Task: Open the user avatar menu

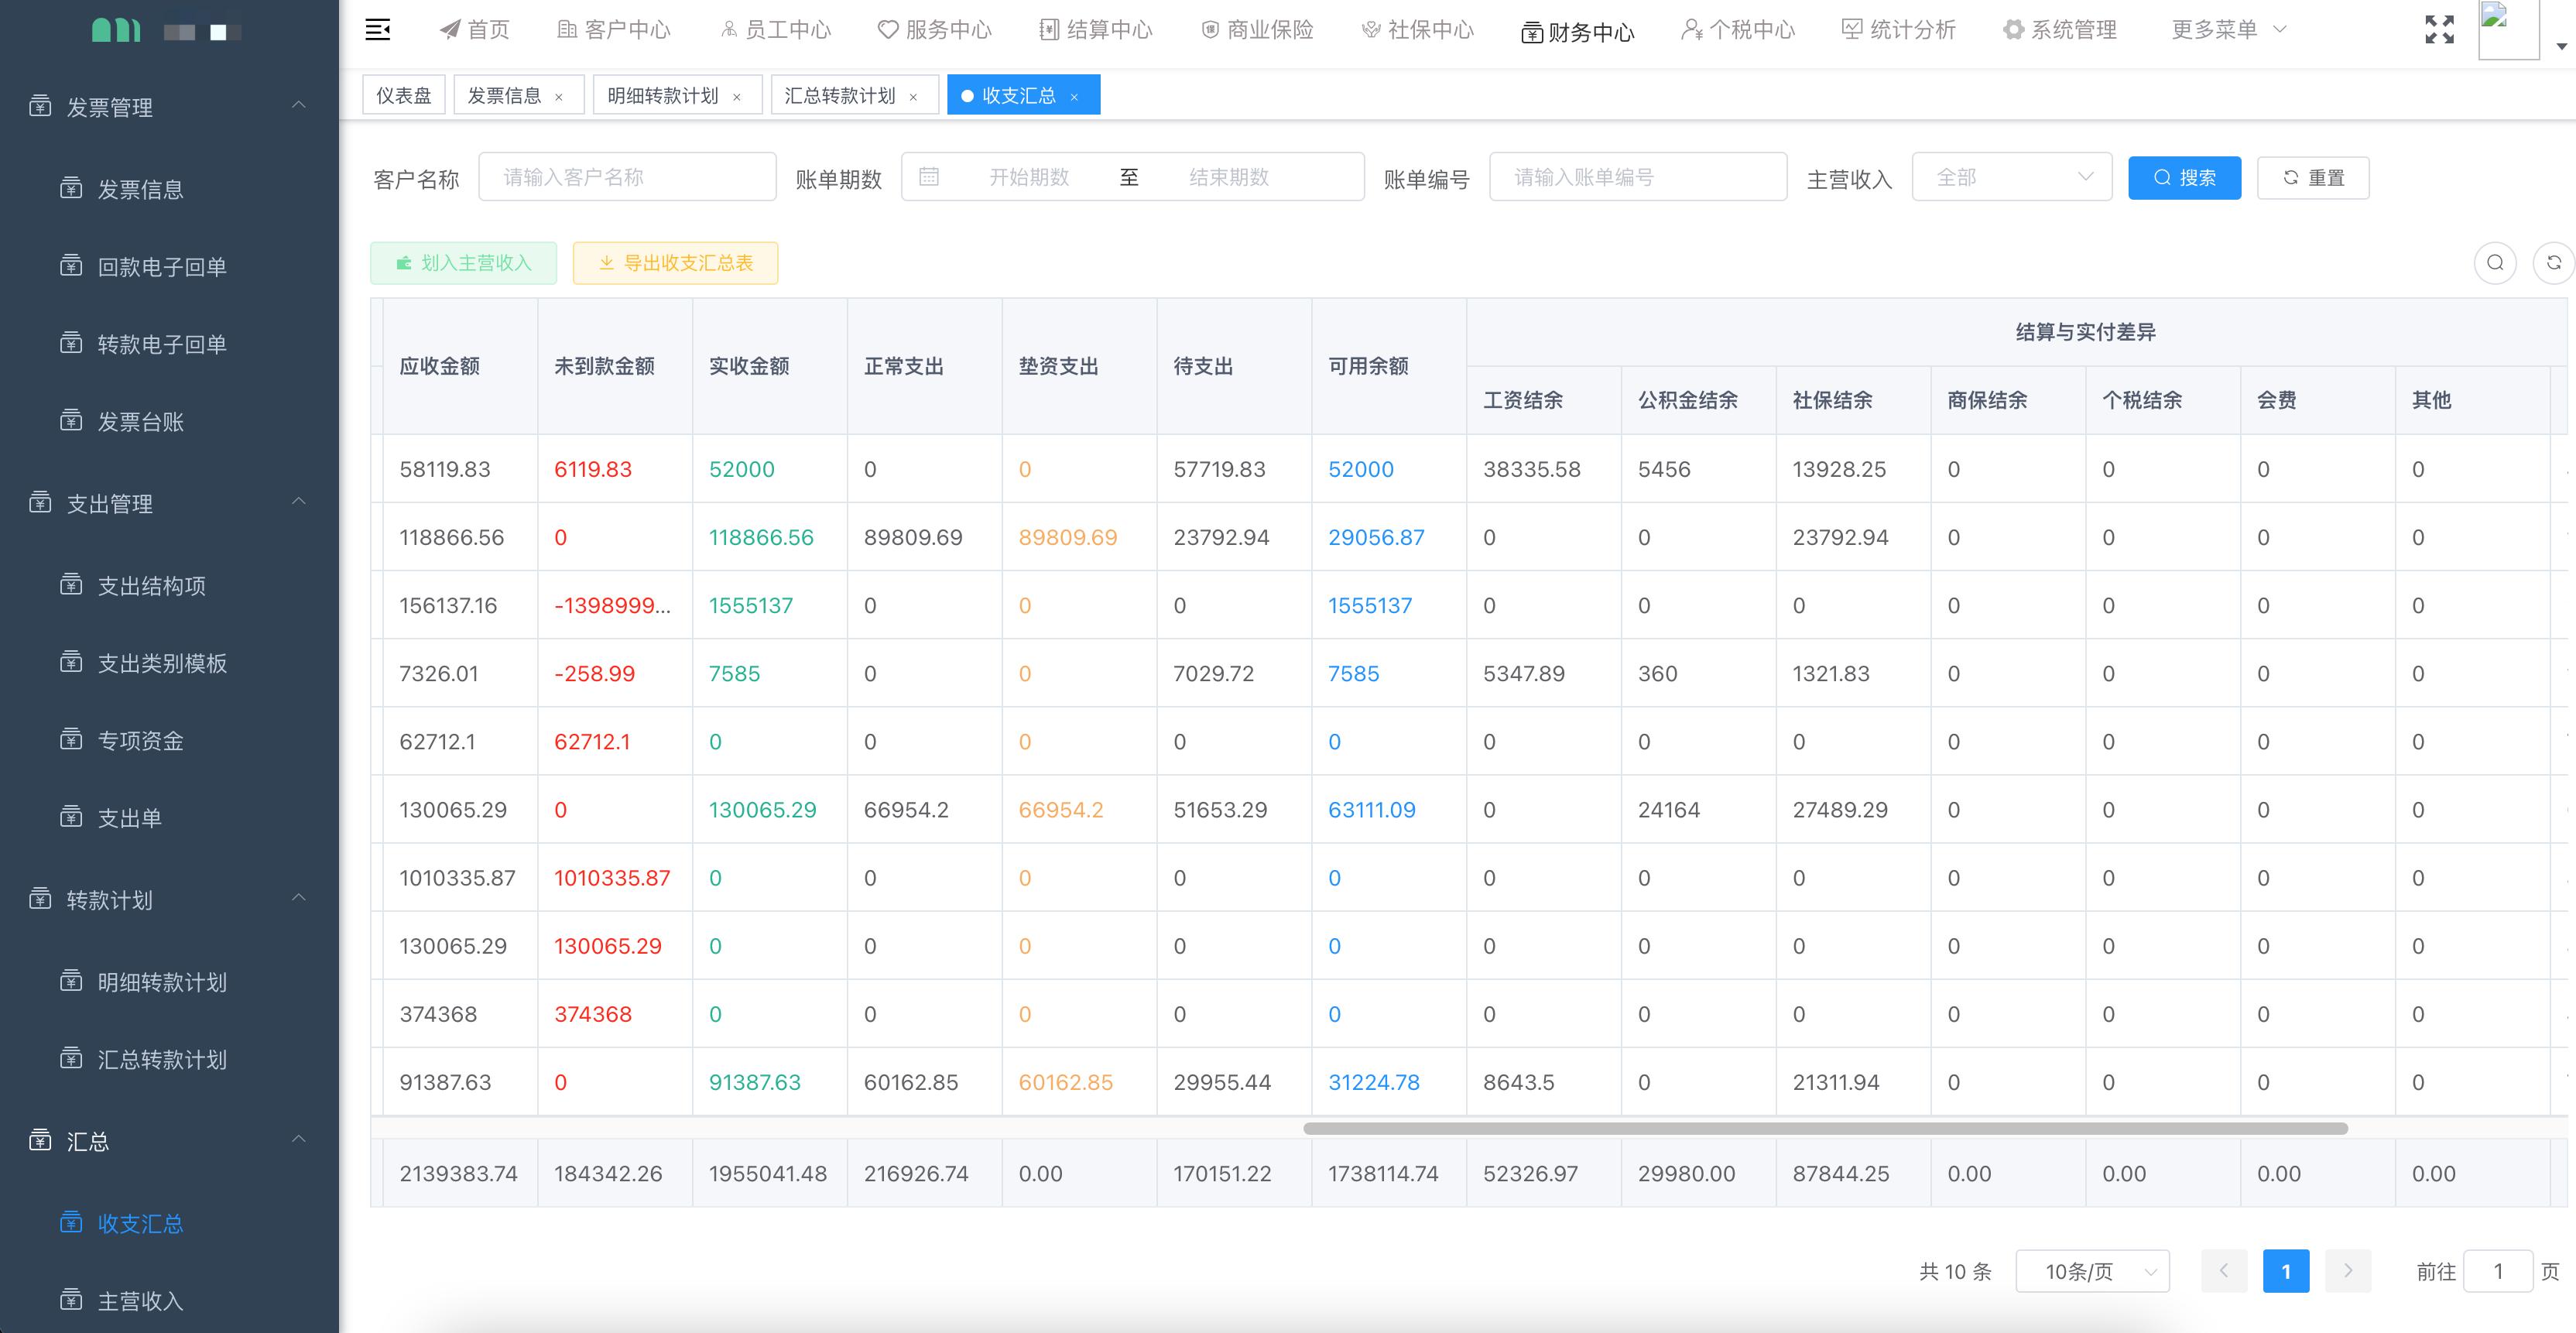Action: tap(2510, 27)
